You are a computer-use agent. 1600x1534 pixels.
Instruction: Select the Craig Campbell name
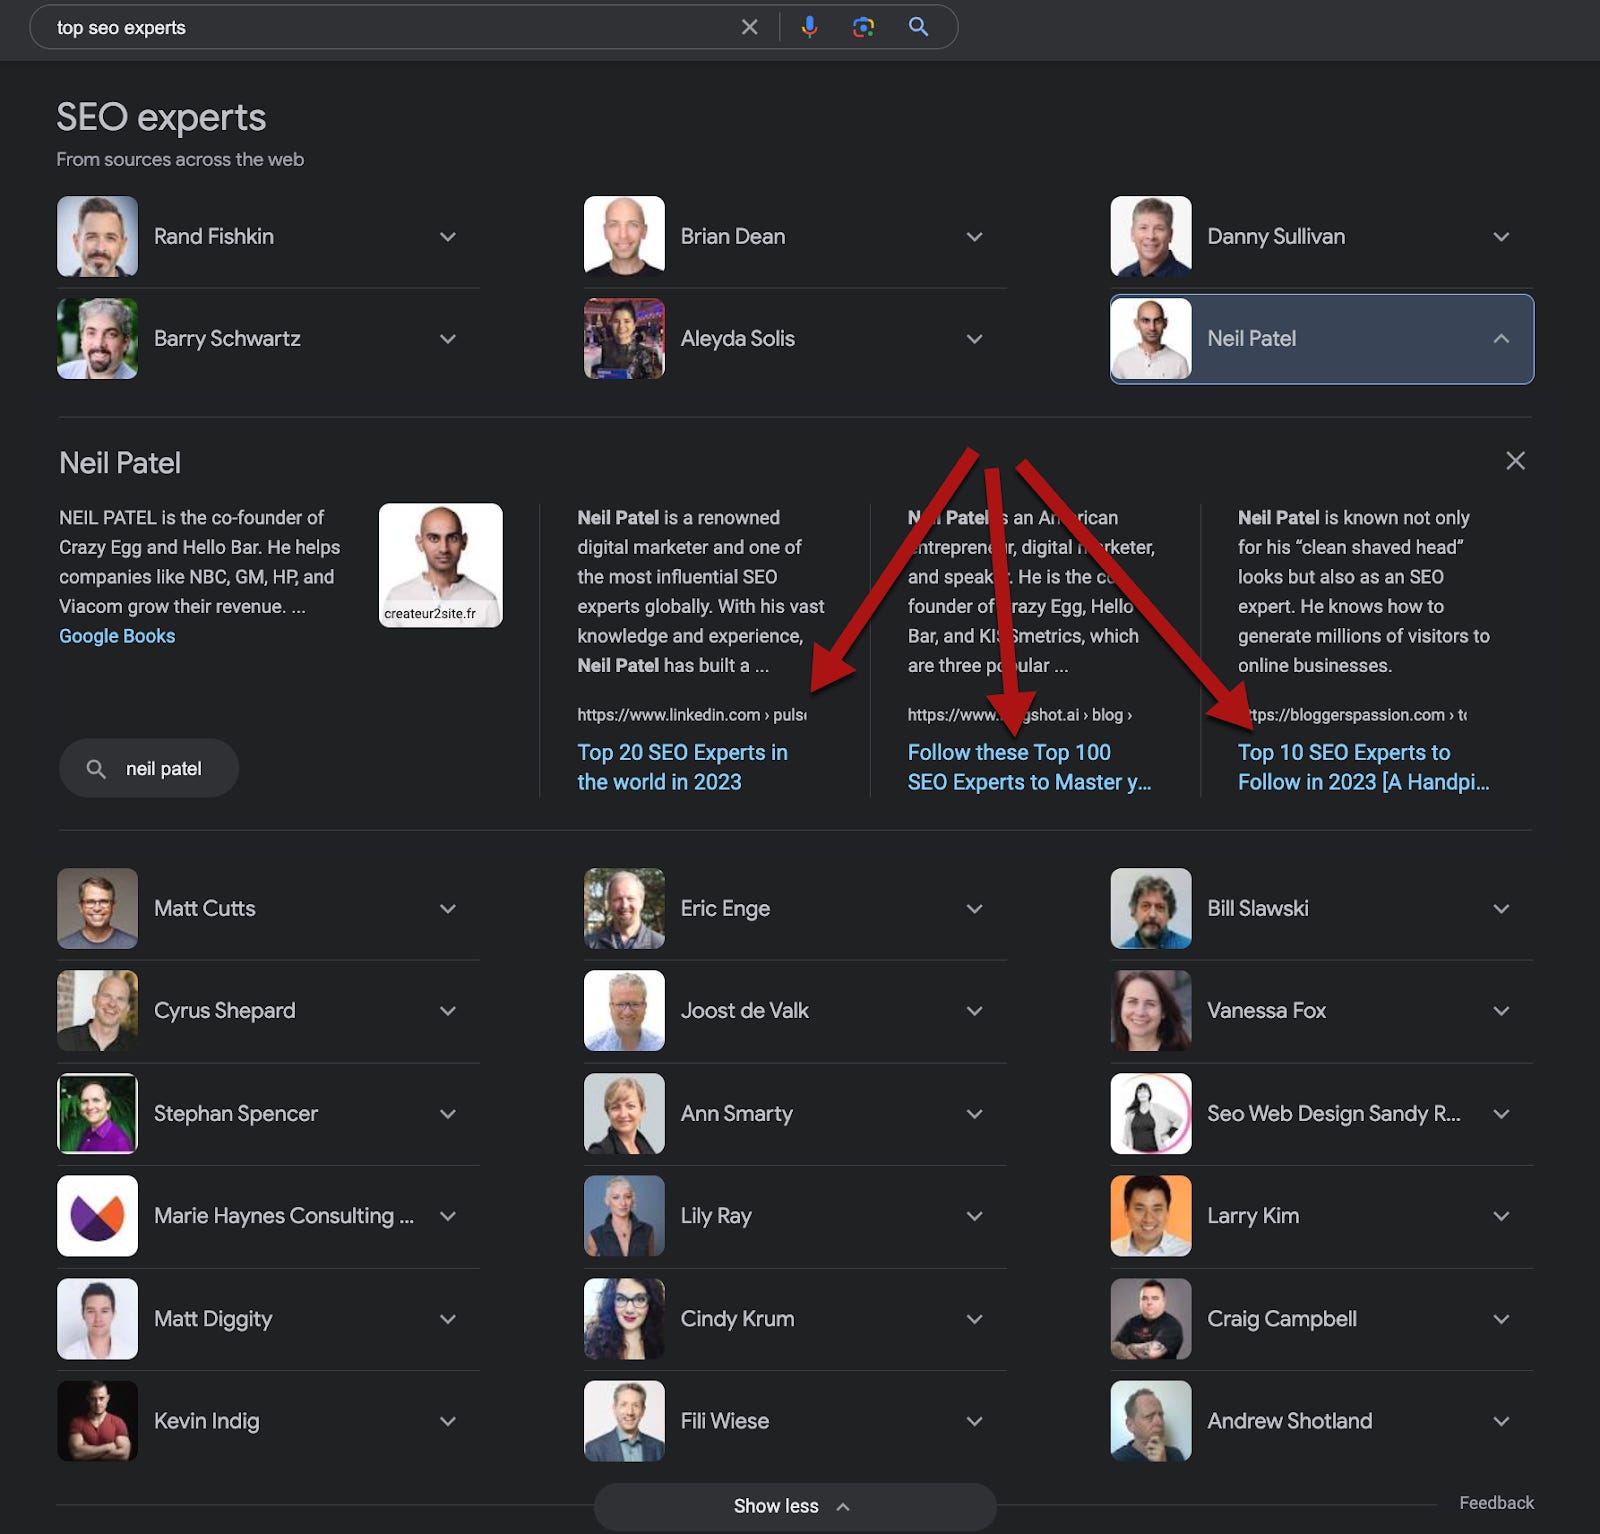coord(1282,1319)
